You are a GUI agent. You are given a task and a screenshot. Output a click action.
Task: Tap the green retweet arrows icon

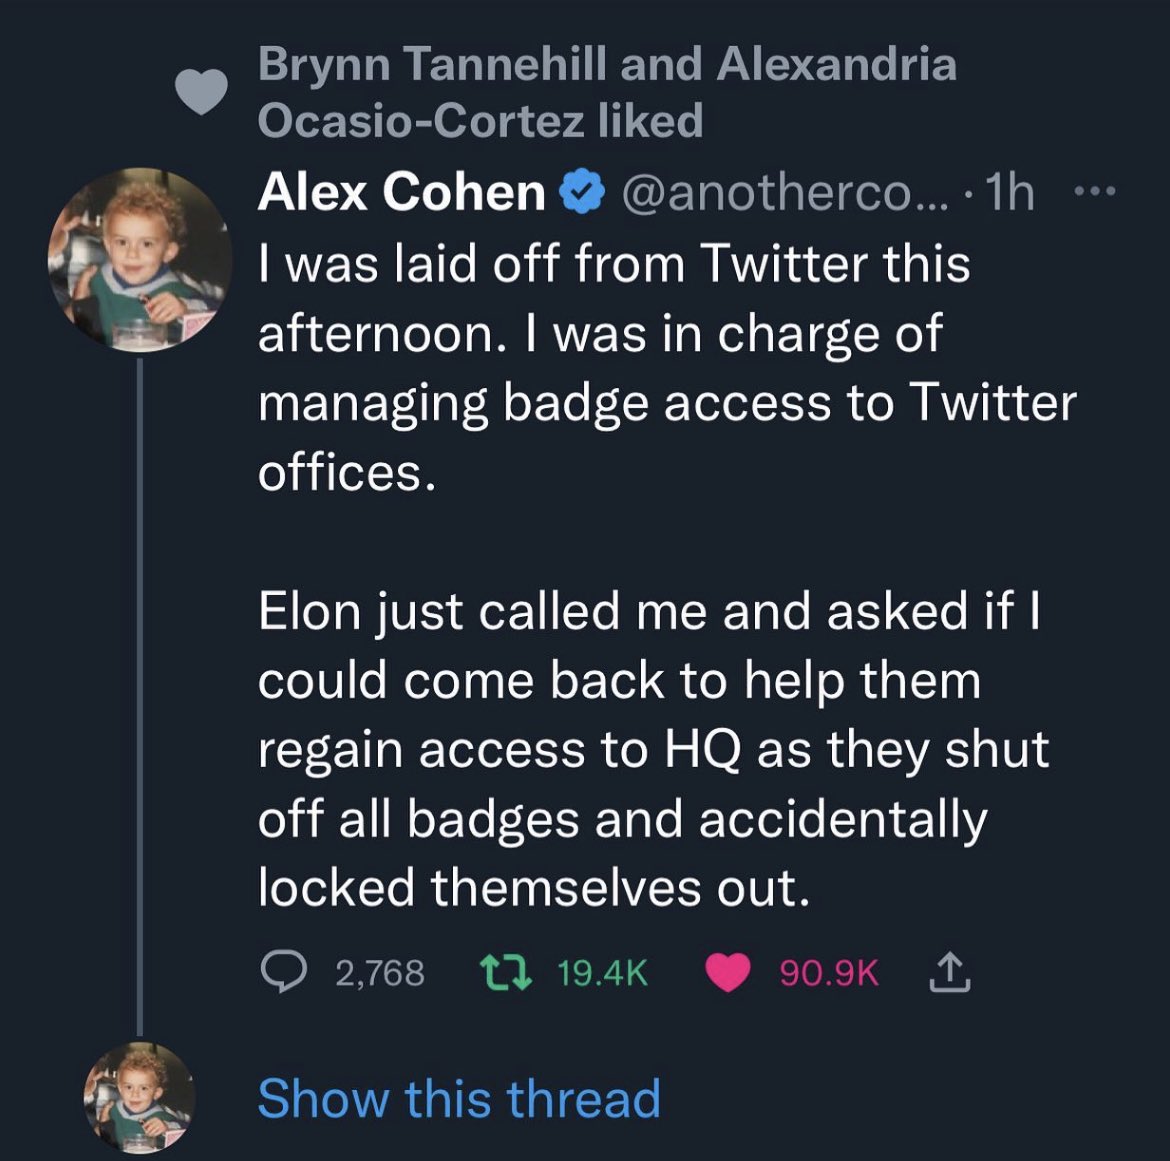click(505, 972)
